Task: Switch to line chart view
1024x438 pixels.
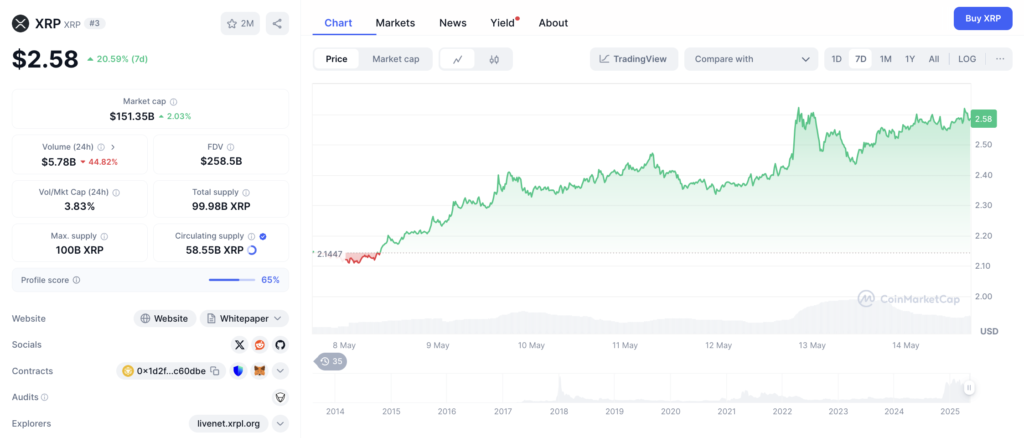Action: tap(458, 59)
